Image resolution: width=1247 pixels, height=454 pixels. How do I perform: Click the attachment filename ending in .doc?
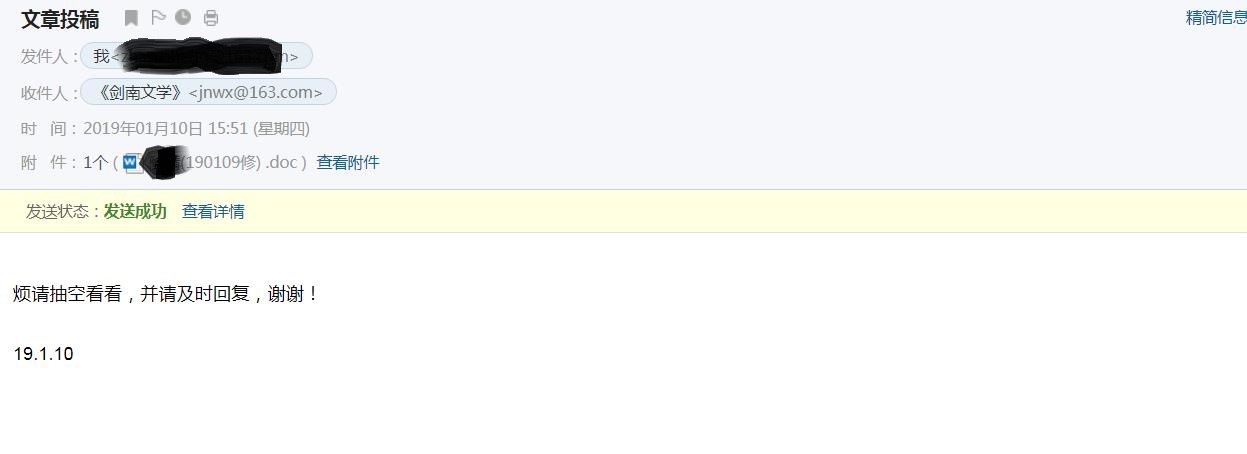tap(225, 162)
